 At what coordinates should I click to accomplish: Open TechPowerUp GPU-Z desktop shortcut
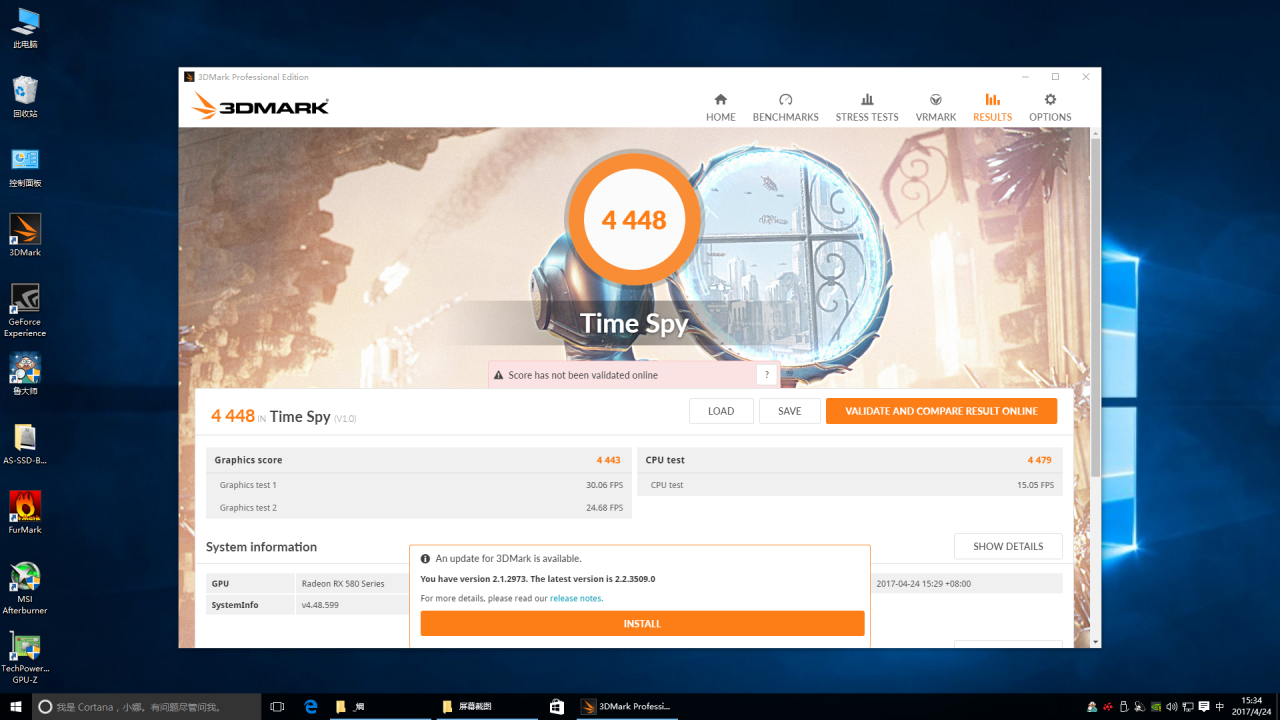click(x=25, y=657)
